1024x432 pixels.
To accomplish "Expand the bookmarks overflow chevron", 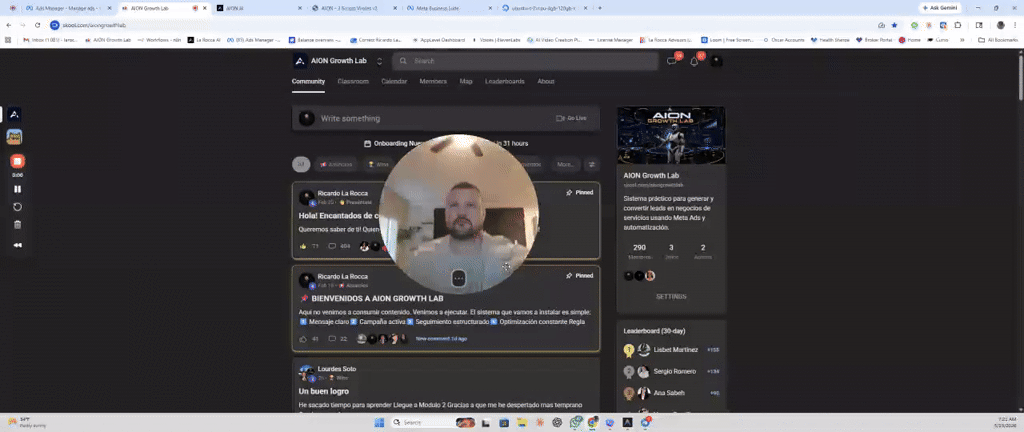I will point(962,40).
